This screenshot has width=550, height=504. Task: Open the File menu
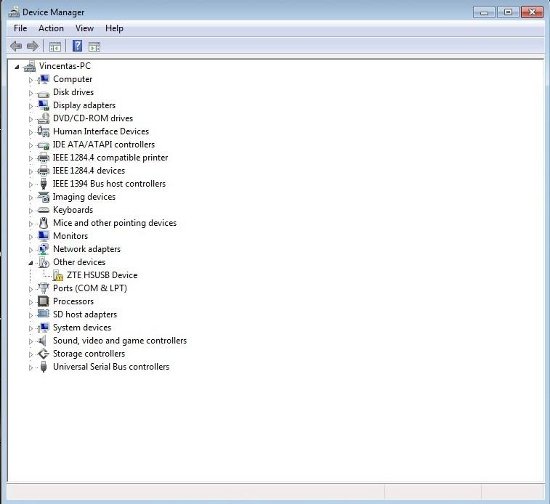pos(20,28)
